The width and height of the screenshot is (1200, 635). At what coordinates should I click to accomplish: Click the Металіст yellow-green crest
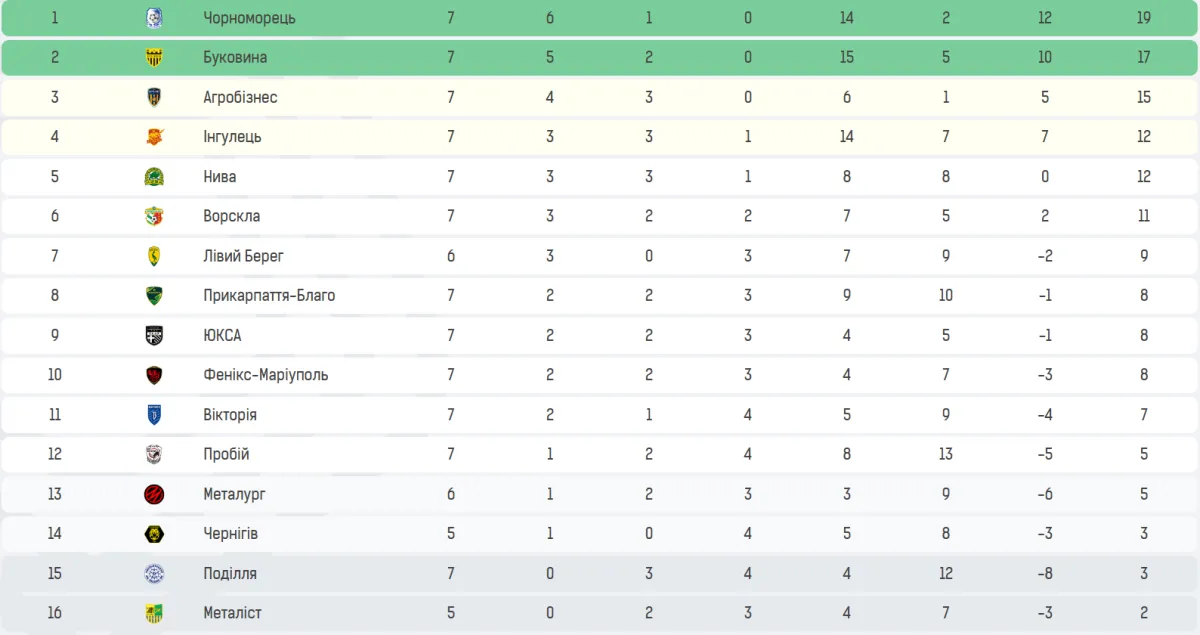154,613
